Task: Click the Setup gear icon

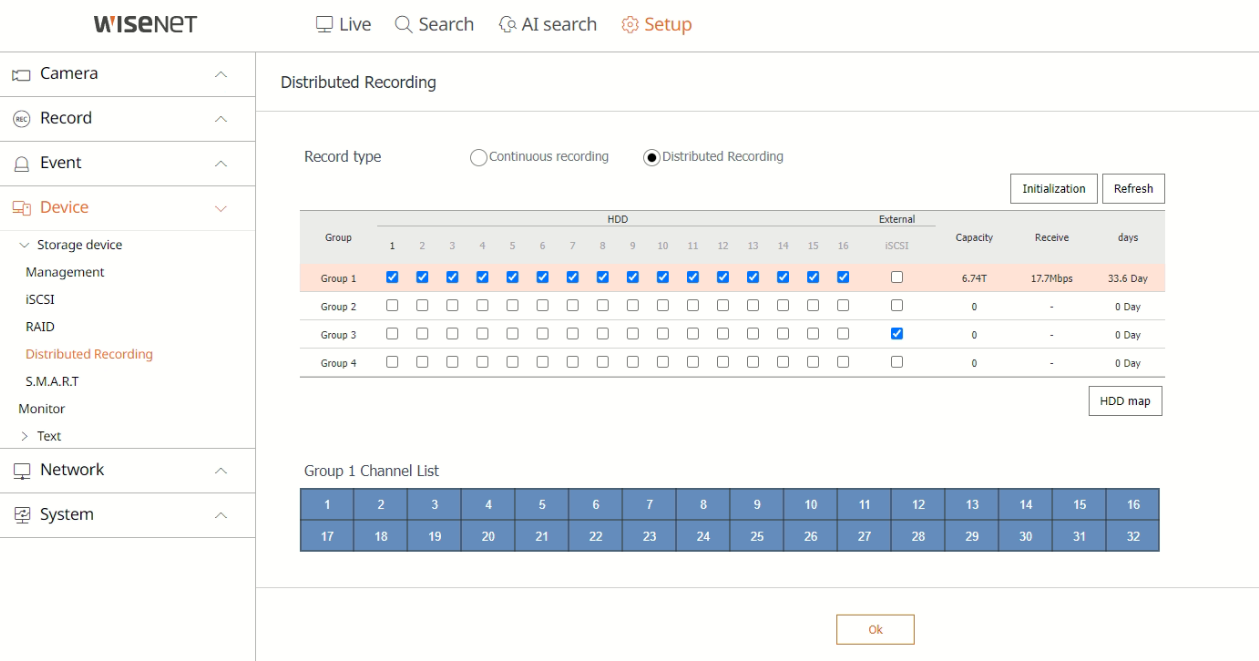Action: (630, 24)
